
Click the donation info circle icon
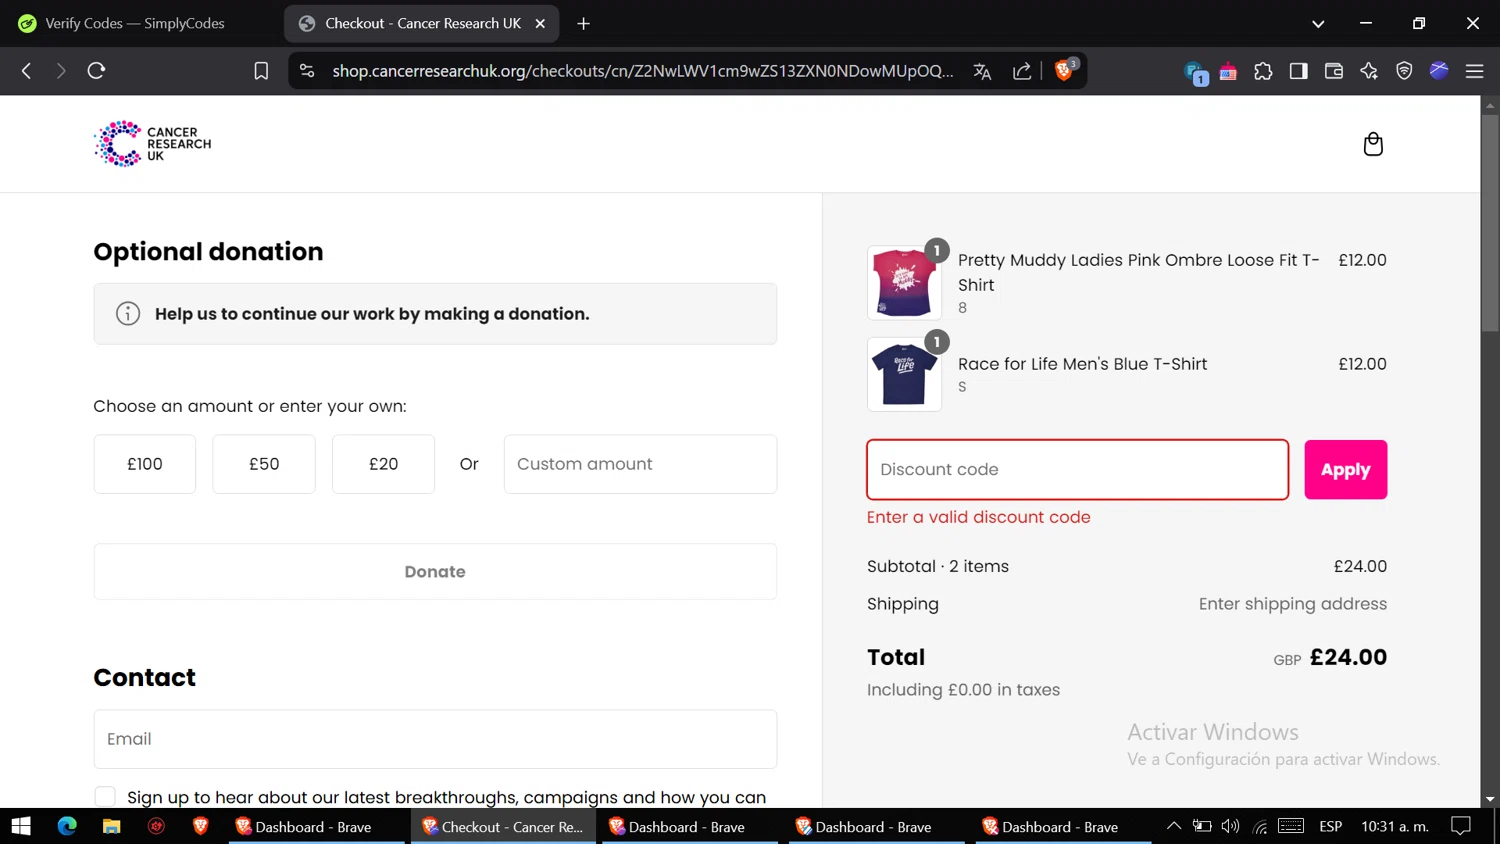point(128,314)
